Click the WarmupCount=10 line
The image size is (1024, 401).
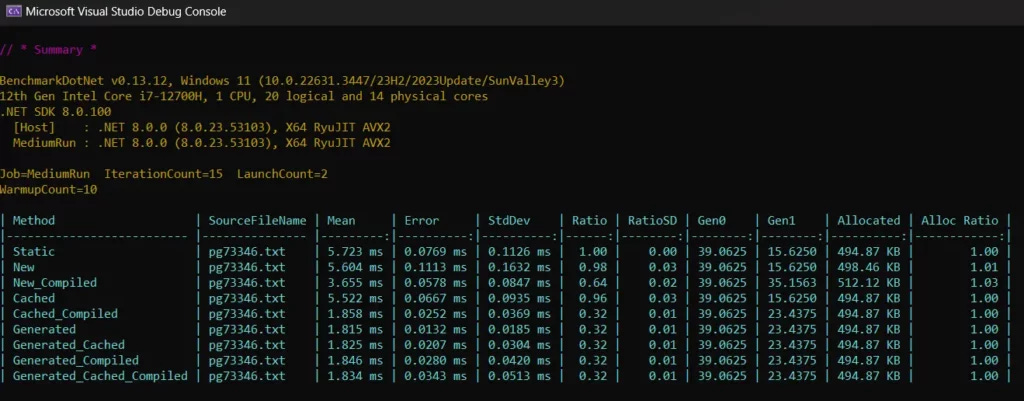[x=49, y=190]
